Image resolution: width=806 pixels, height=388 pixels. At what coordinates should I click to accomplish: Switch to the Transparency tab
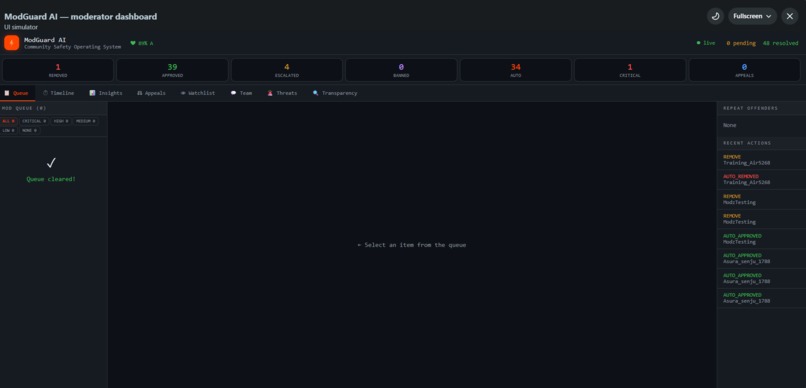335,93
